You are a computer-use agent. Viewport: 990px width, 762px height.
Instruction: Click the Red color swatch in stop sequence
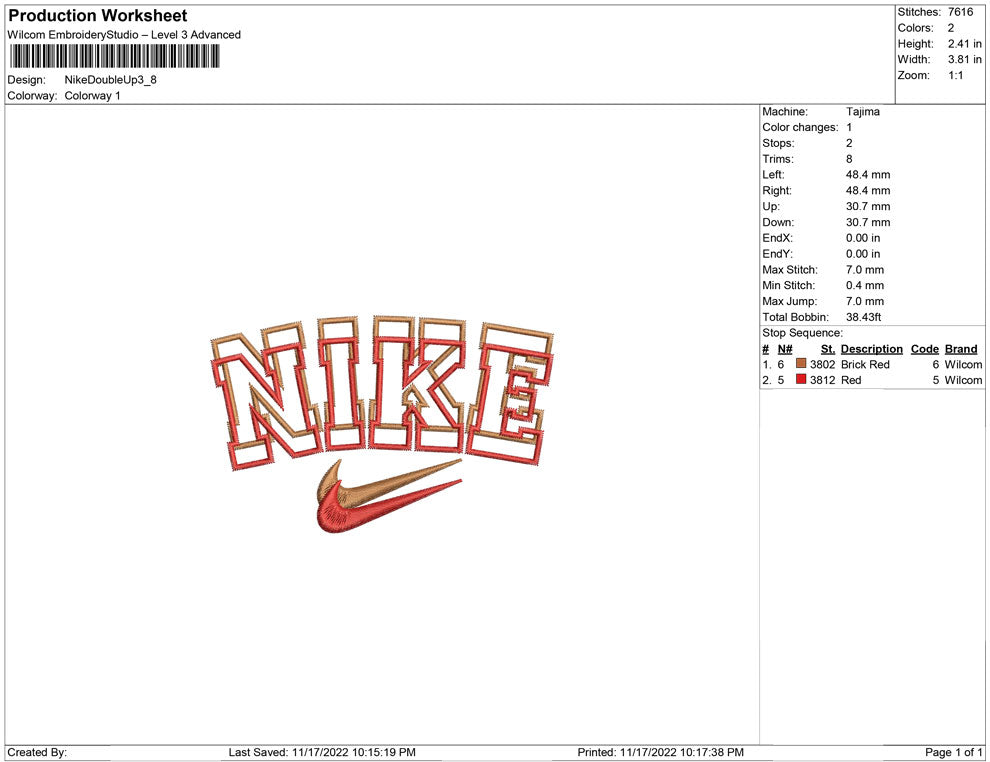801,379
